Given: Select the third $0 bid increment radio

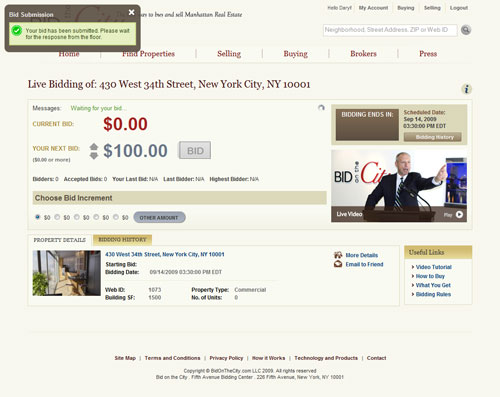Looking at the screenshot, I should tap(77, 217).
